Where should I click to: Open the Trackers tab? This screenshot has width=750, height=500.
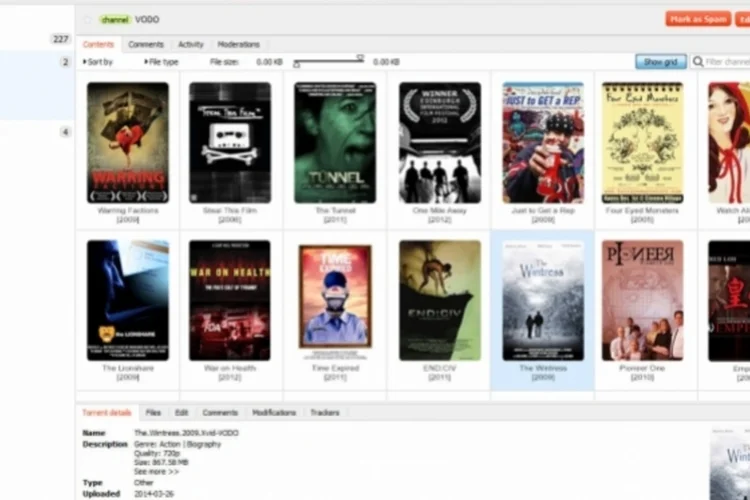click(325, 412)
